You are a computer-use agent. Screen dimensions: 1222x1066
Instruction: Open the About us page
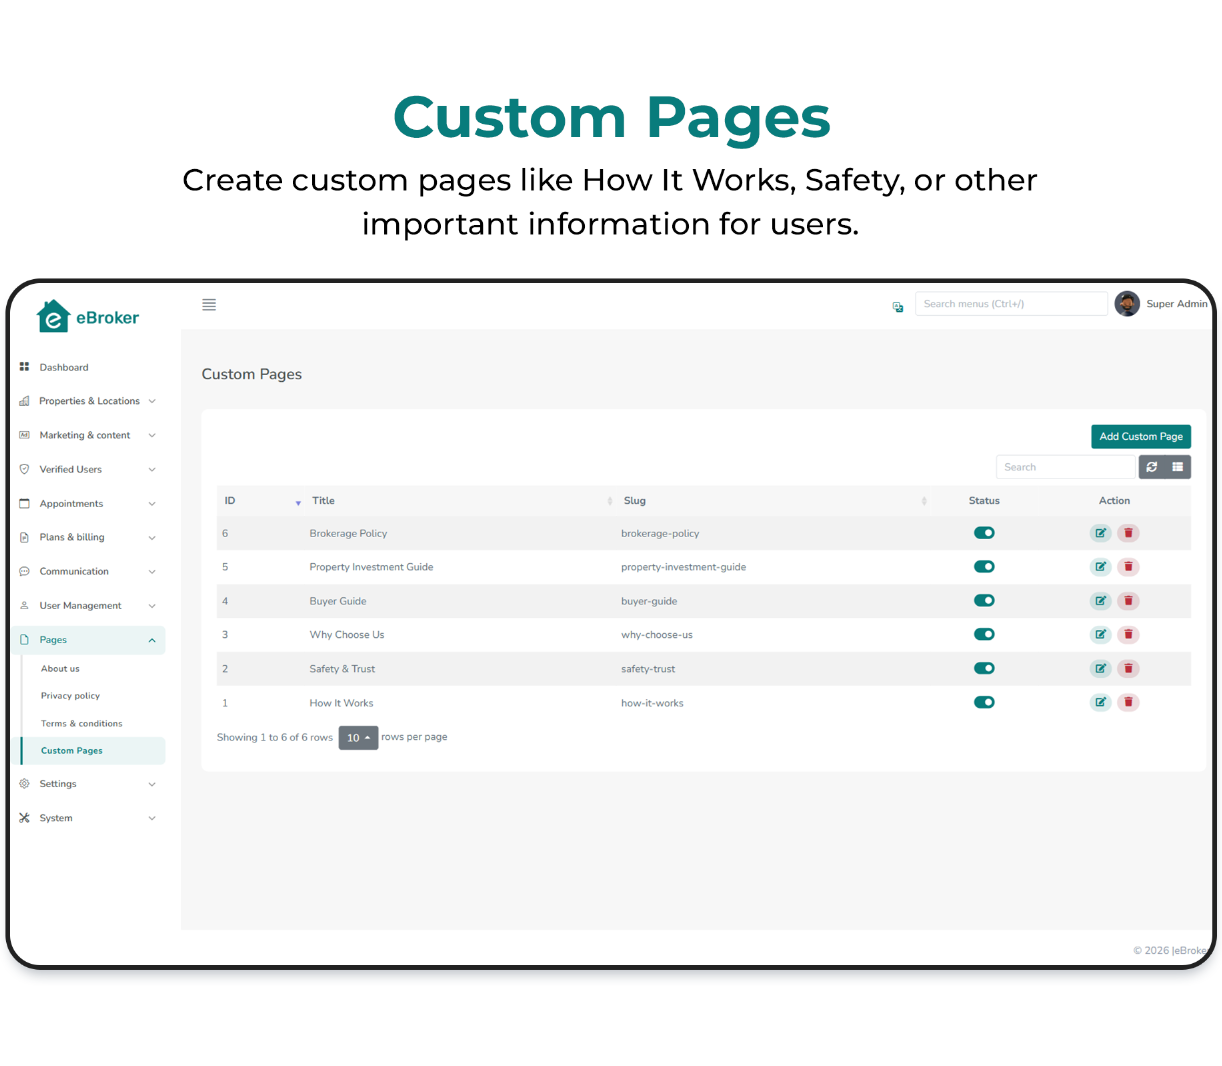(x=60, y=668)
